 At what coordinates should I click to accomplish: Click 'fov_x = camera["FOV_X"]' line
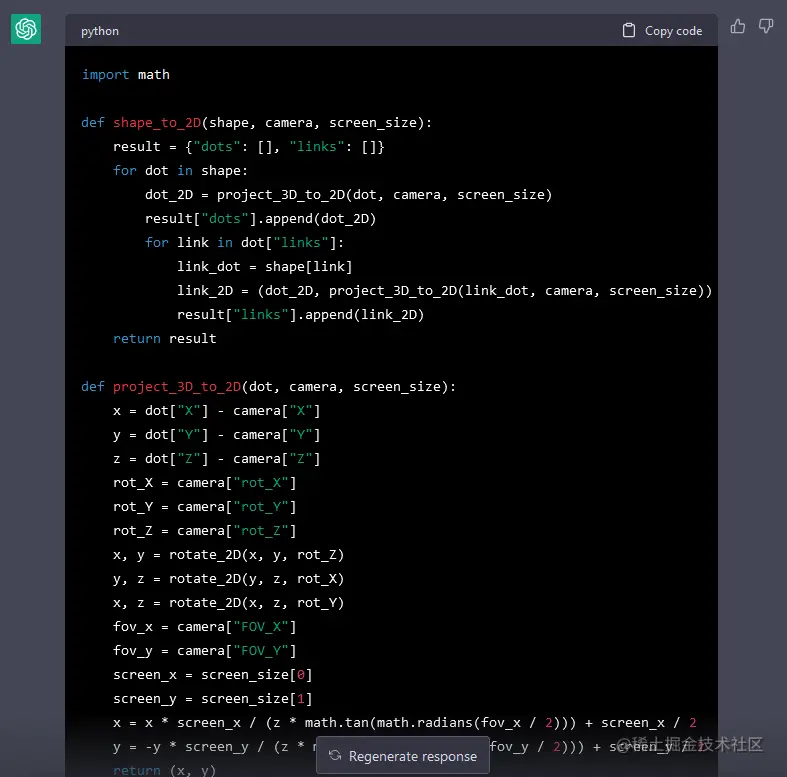pos(205,627)
